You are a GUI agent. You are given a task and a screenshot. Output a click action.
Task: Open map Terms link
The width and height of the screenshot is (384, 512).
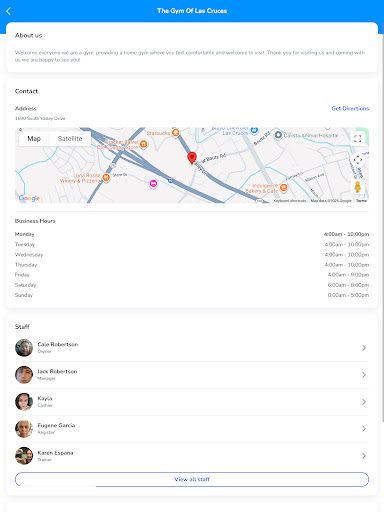(x=362, y=201)
